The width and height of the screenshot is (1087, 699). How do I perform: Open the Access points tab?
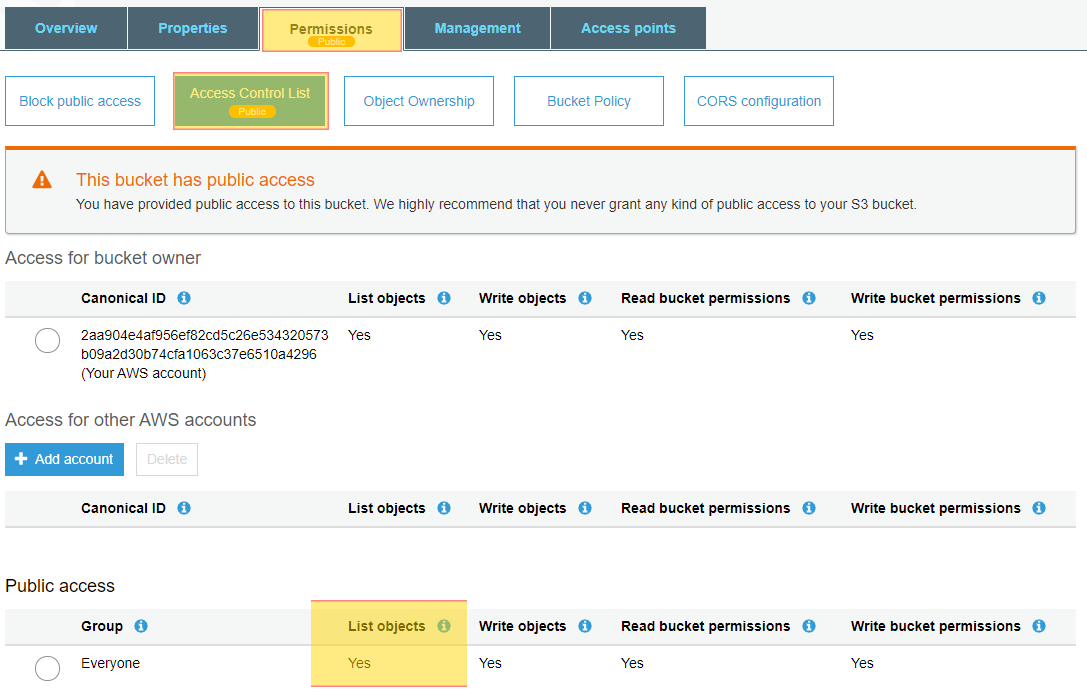[628, 28]
